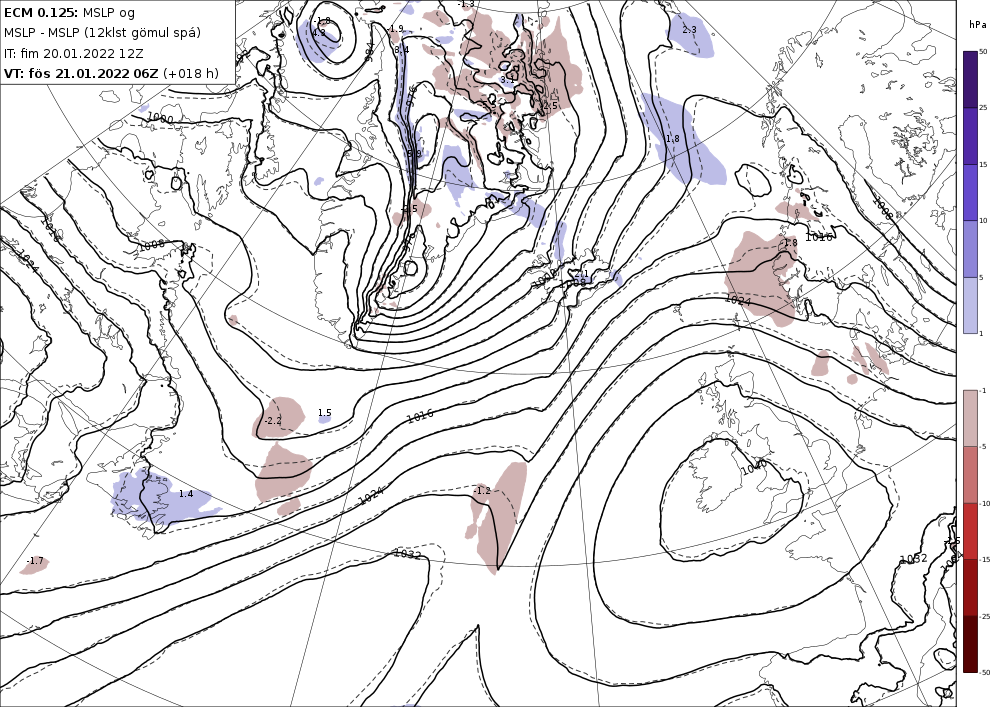Click the '1000' isobar label at upper left
This screenshot has width=1000, height=707.
pyautogui.click(x=160, y=119)
